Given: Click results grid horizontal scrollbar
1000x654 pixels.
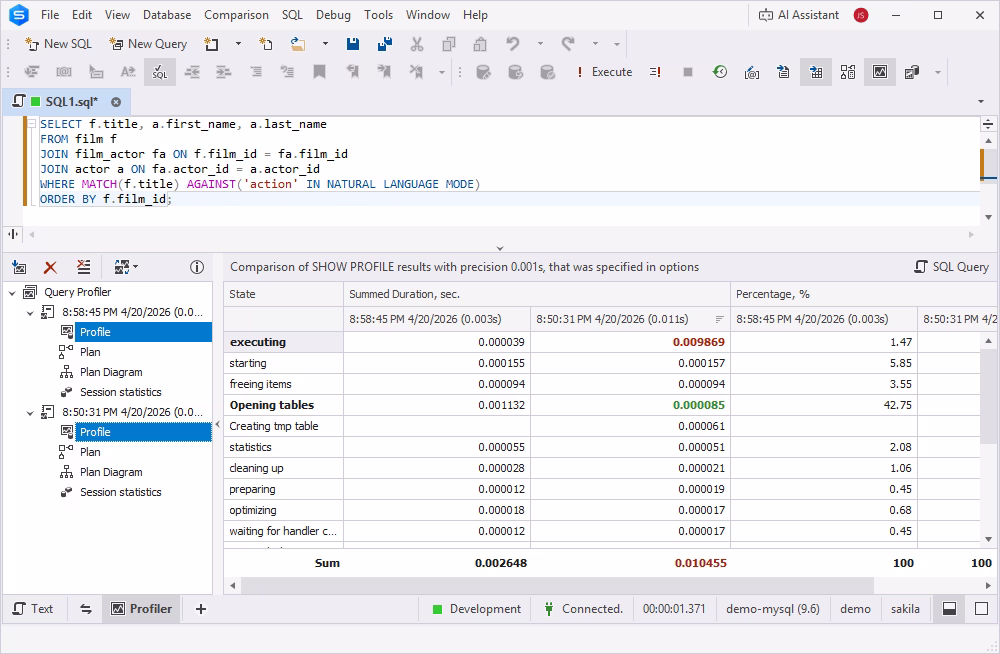Looking at the screenshot, I should coord(557,585).
